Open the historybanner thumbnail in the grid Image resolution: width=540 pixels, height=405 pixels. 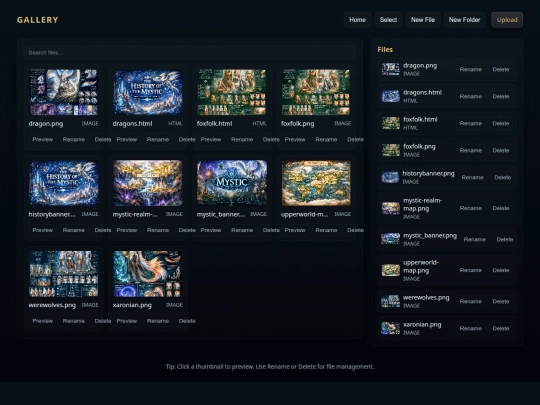click(64, 183)
